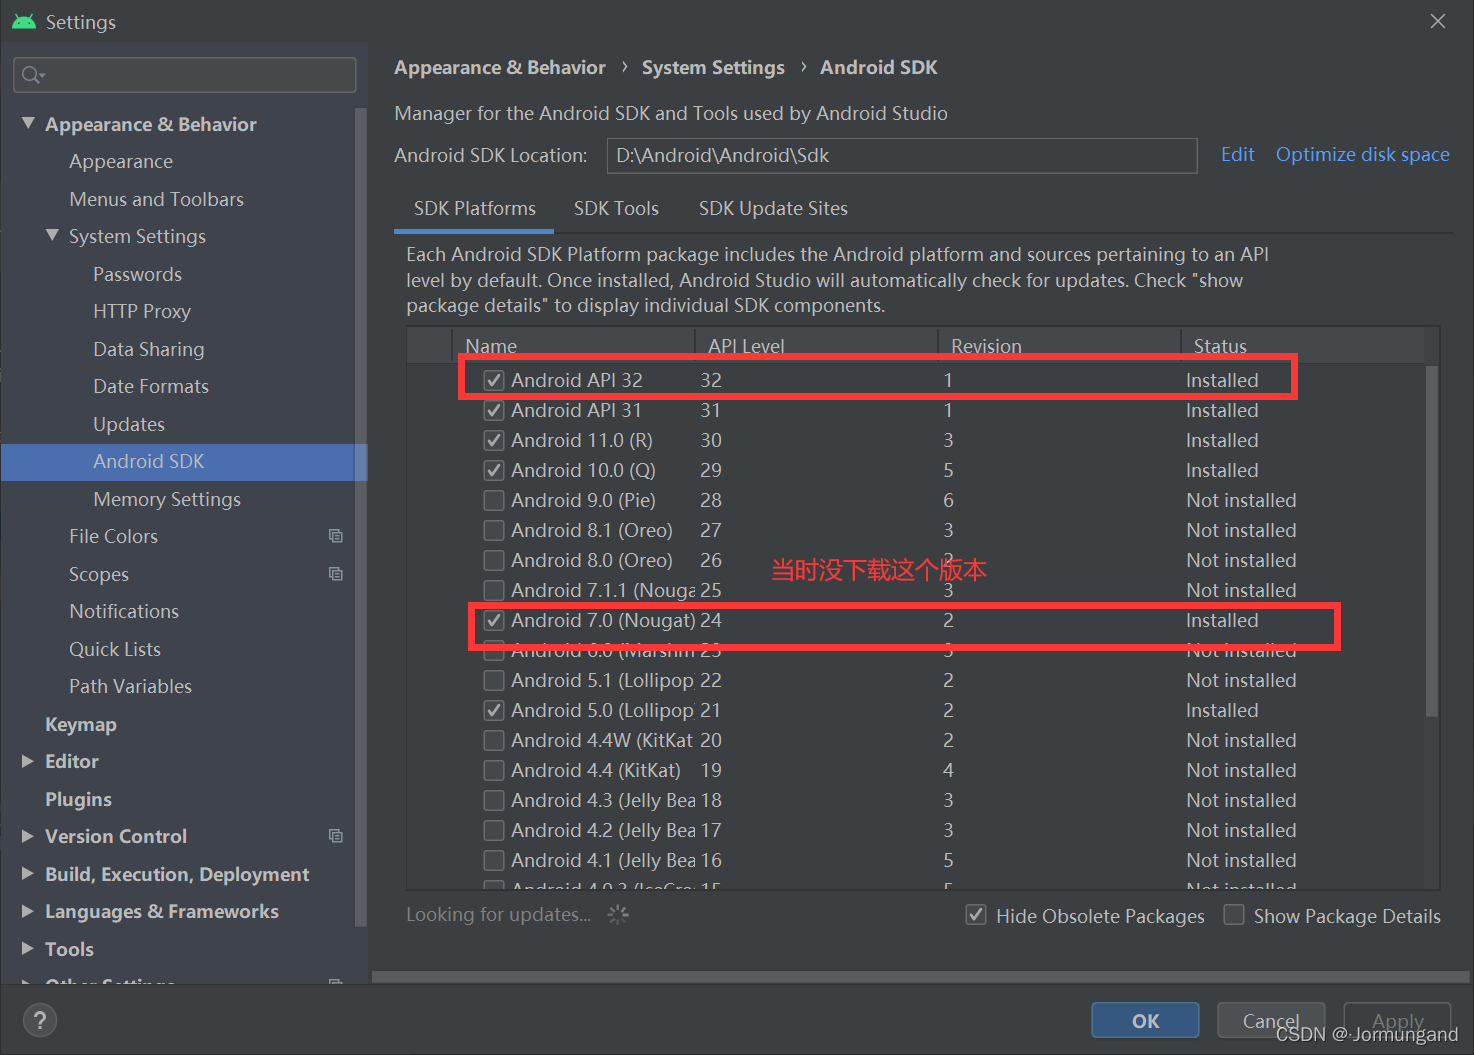Select Notifications settings item
Viewport: 1474px width, 1055px height.
pos(124,611)
